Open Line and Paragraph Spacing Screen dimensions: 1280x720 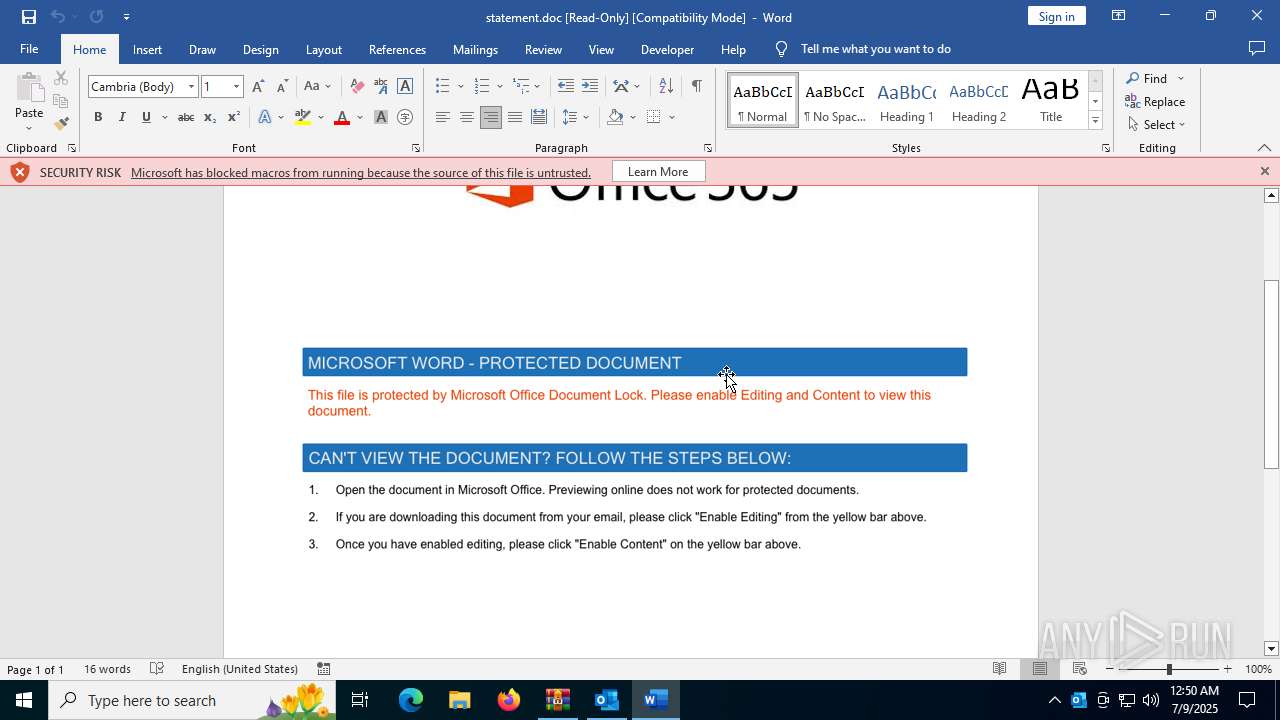tap(570, 117)
